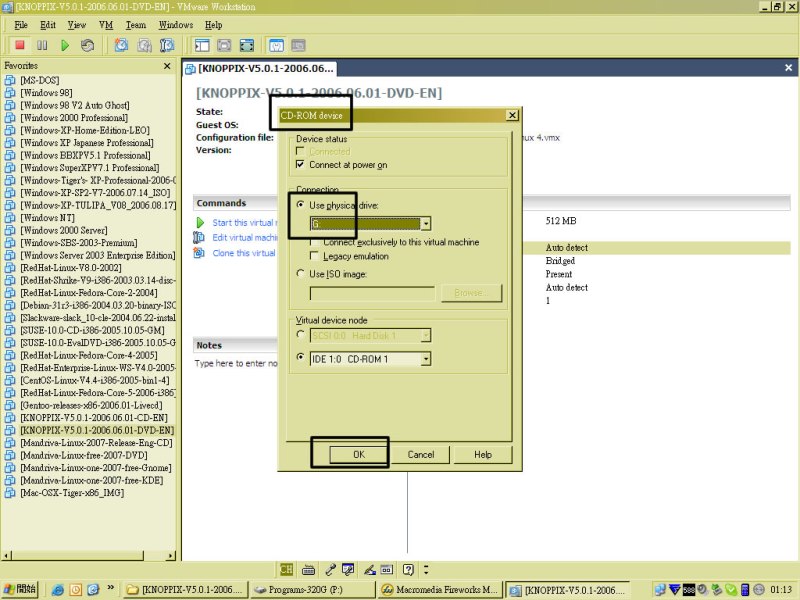Open the VM menu

coord(106,25)
